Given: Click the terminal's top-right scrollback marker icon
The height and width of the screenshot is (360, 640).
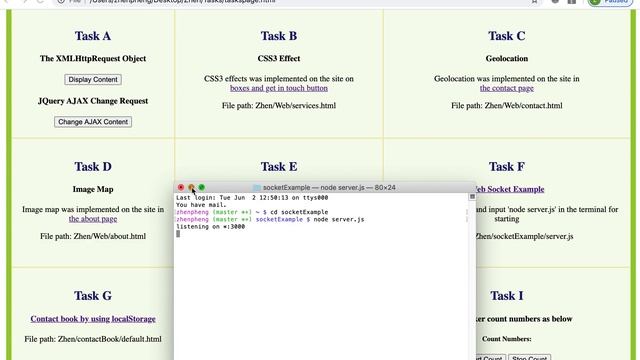Looking at the screenshot, I should point(472,197).
